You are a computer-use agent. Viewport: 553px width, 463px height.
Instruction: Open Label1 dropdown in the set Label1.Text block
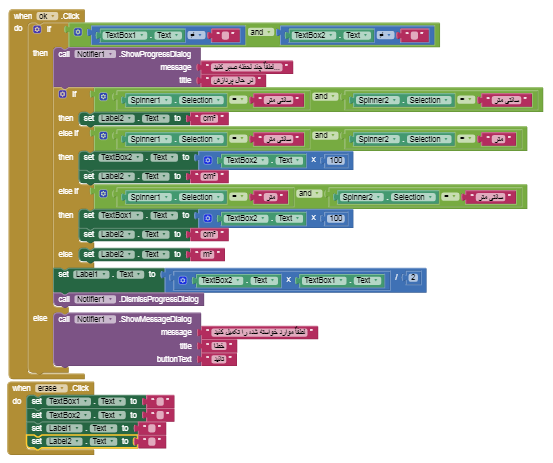(91, 274)
